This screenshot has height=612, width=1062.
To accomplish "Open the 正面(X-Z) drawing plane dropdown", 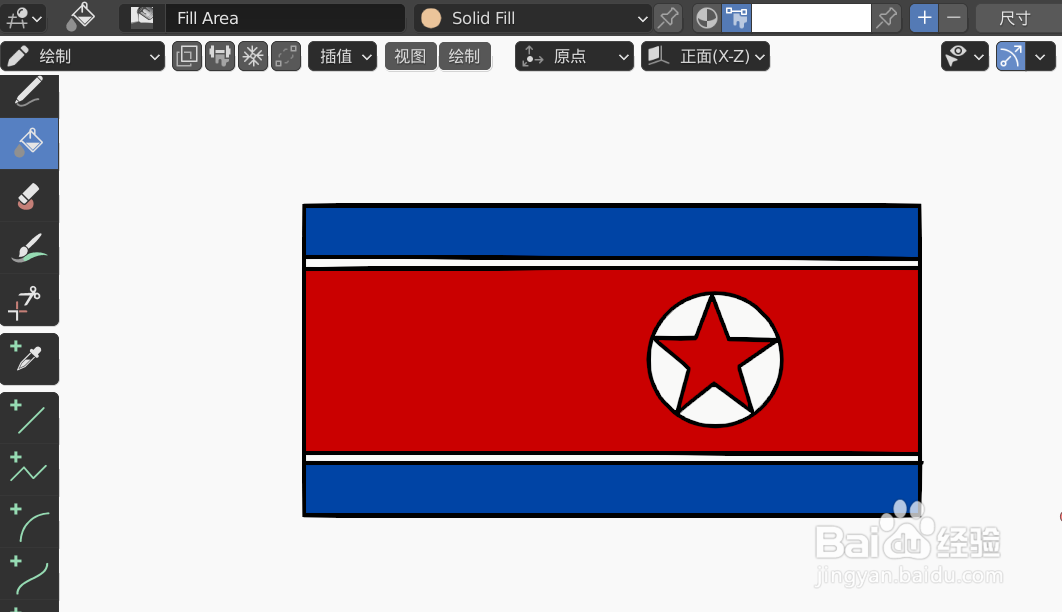I will click(706, 56).
